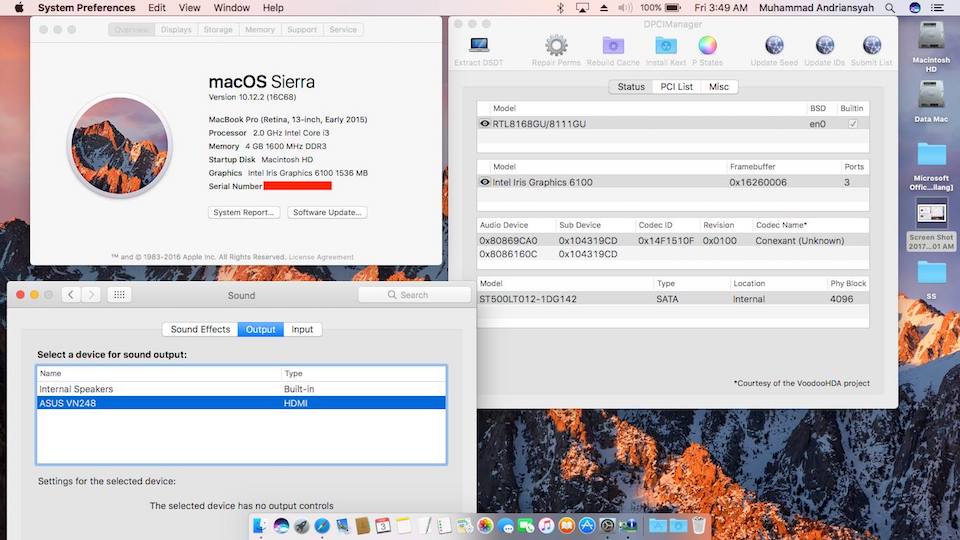Open Trash in the Dock
960x540 pixels.
pos(699,525)
